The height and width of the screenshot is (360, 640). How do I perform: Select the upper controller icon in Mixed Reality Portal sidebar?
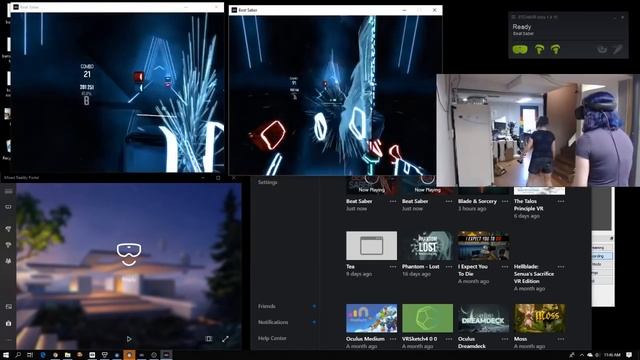(x=8, y=229)
